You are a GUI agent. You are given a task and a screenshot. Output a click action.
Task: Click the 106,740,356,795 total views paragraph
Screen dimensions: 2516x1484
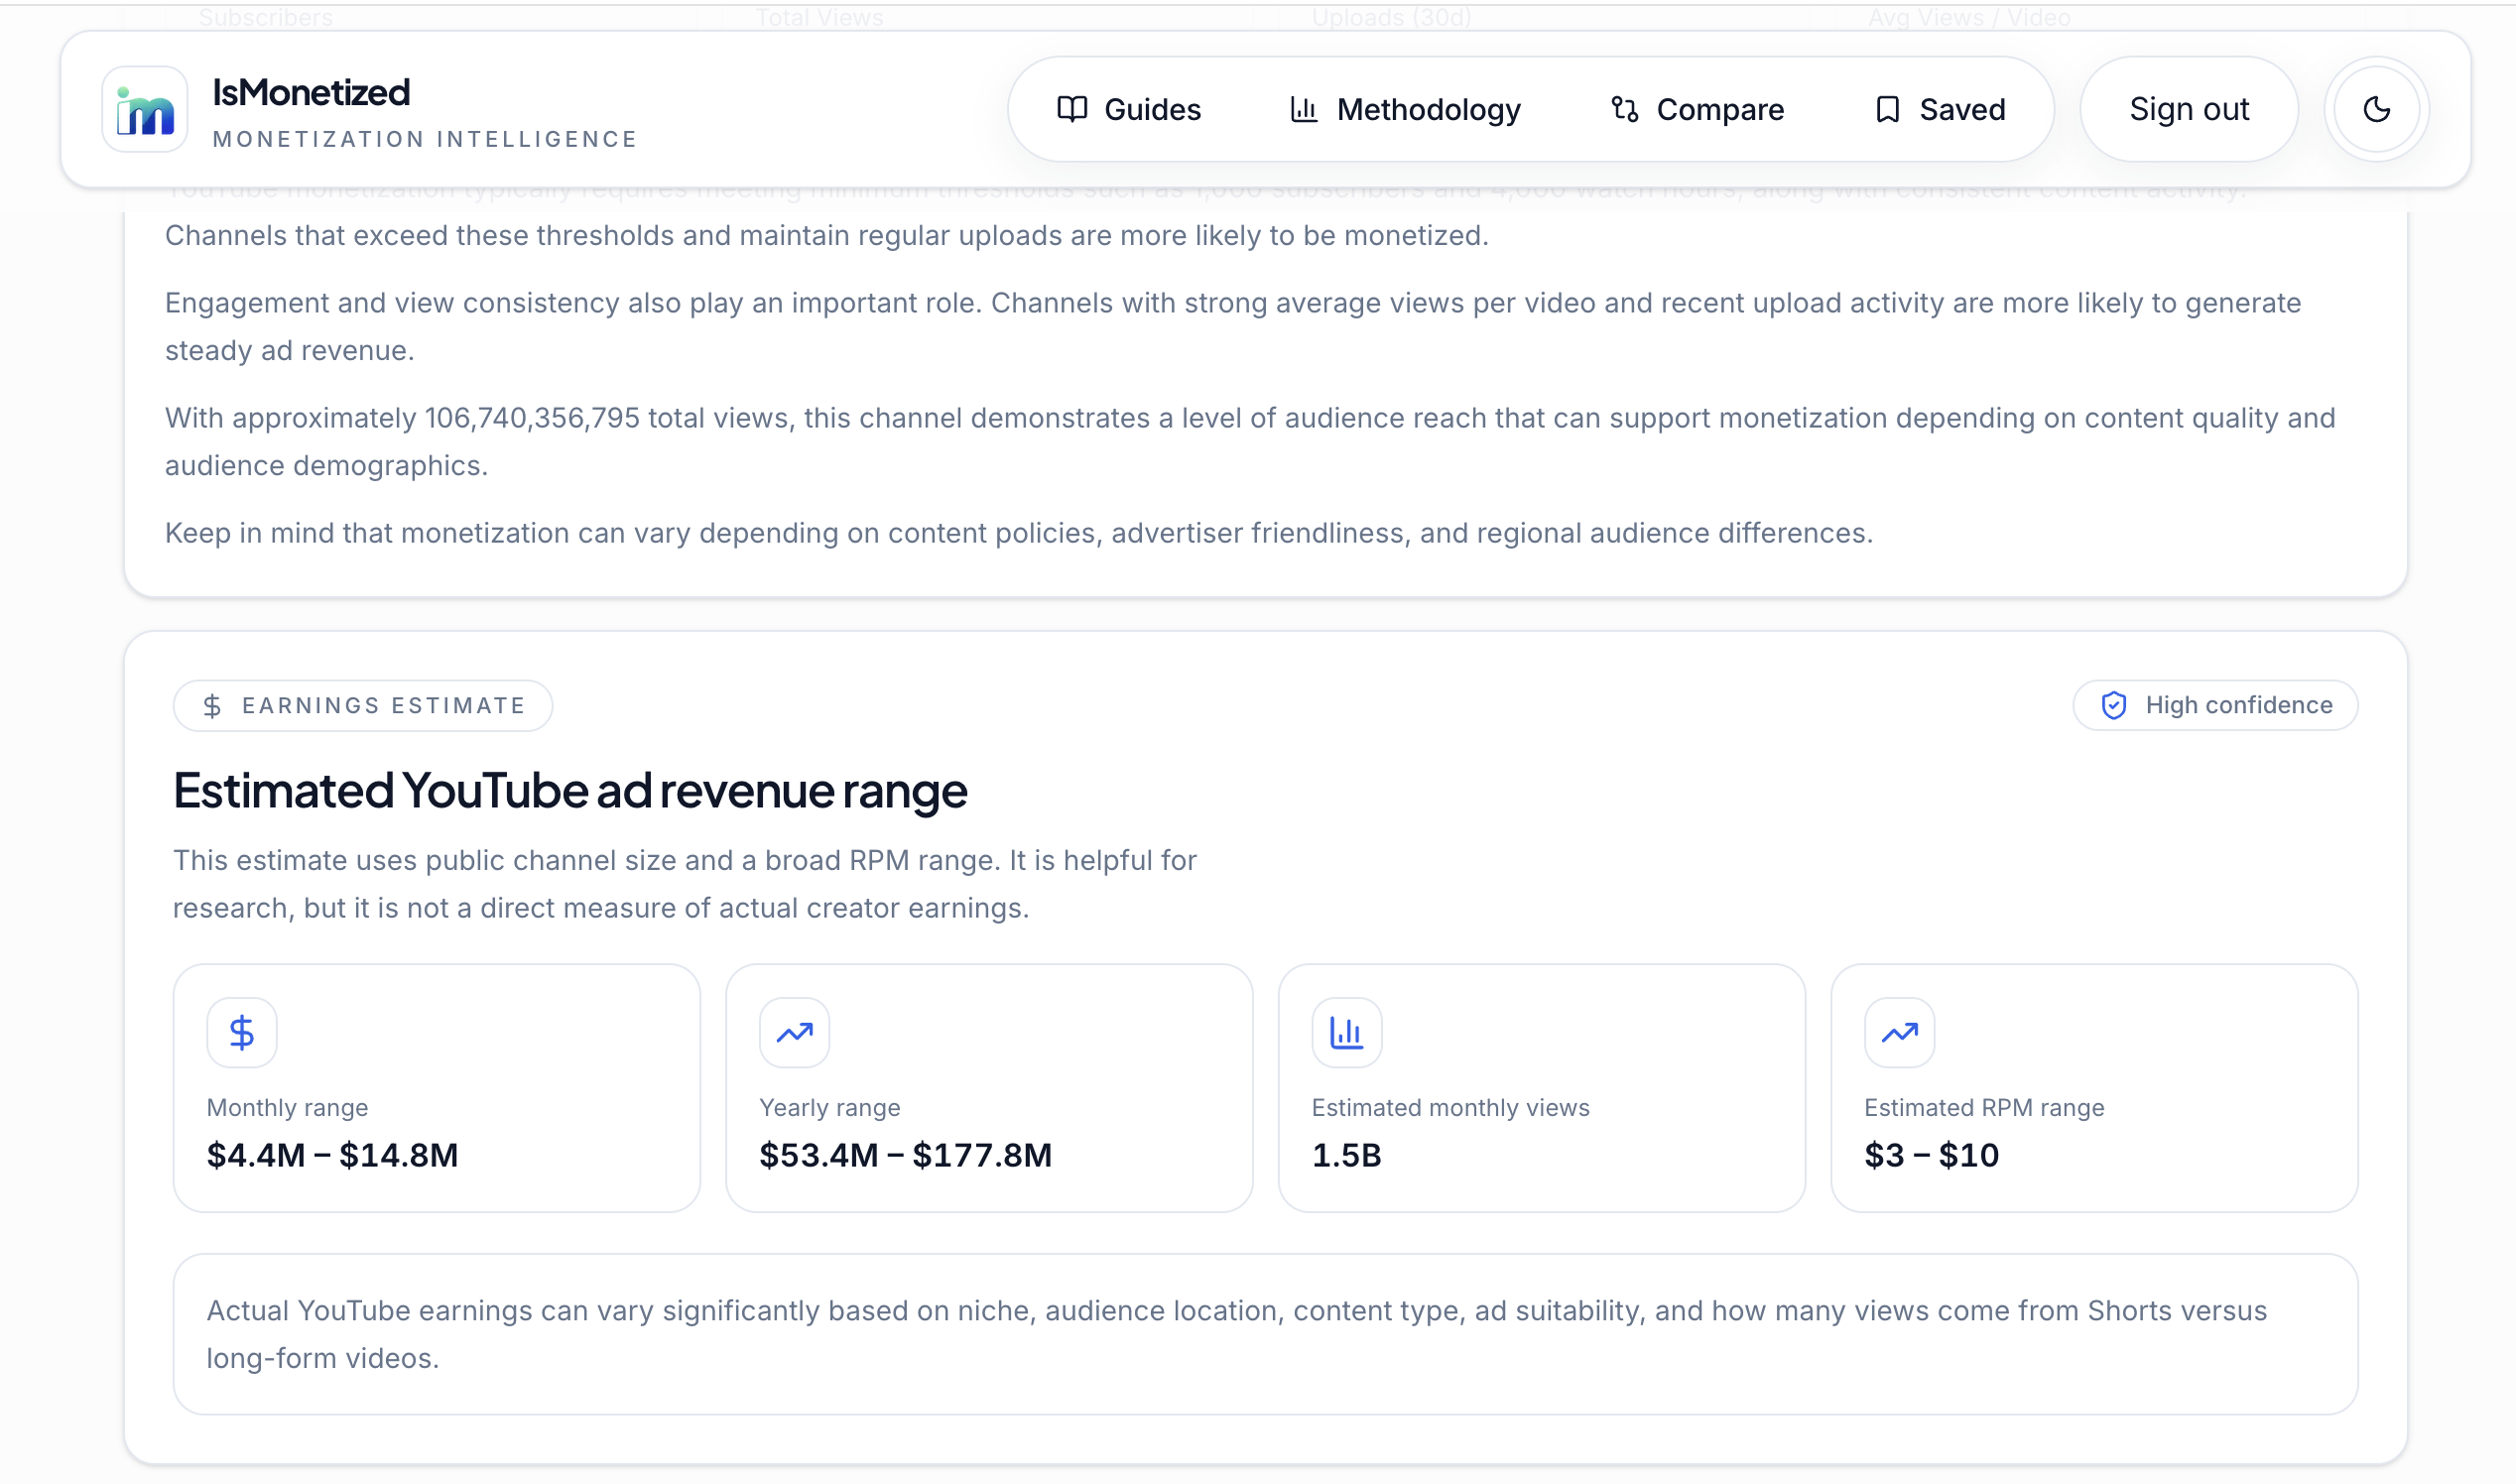tap(1250, 441)
